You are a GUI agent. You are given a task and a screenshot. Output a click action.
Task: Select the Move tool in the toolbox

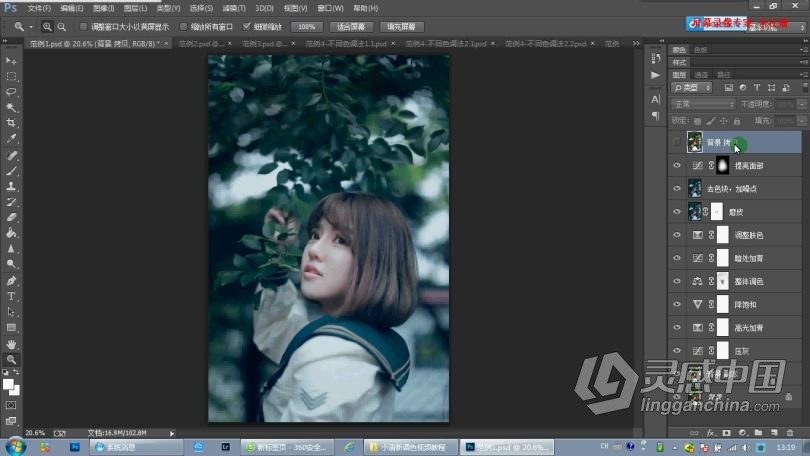click(x=11, y=61)
